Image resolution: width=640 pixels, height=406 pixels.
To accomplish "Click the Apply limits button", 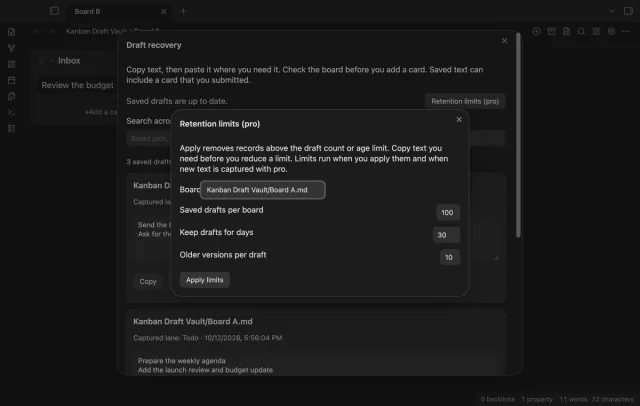I will tap(204, 280).
